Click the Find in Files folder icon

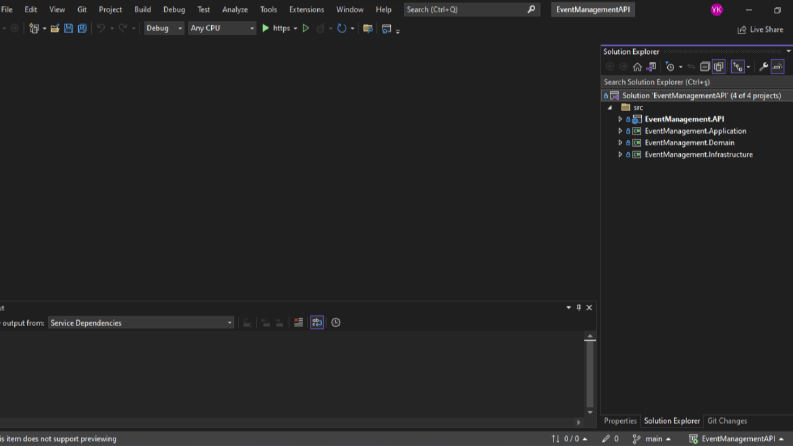click(368, 29)
